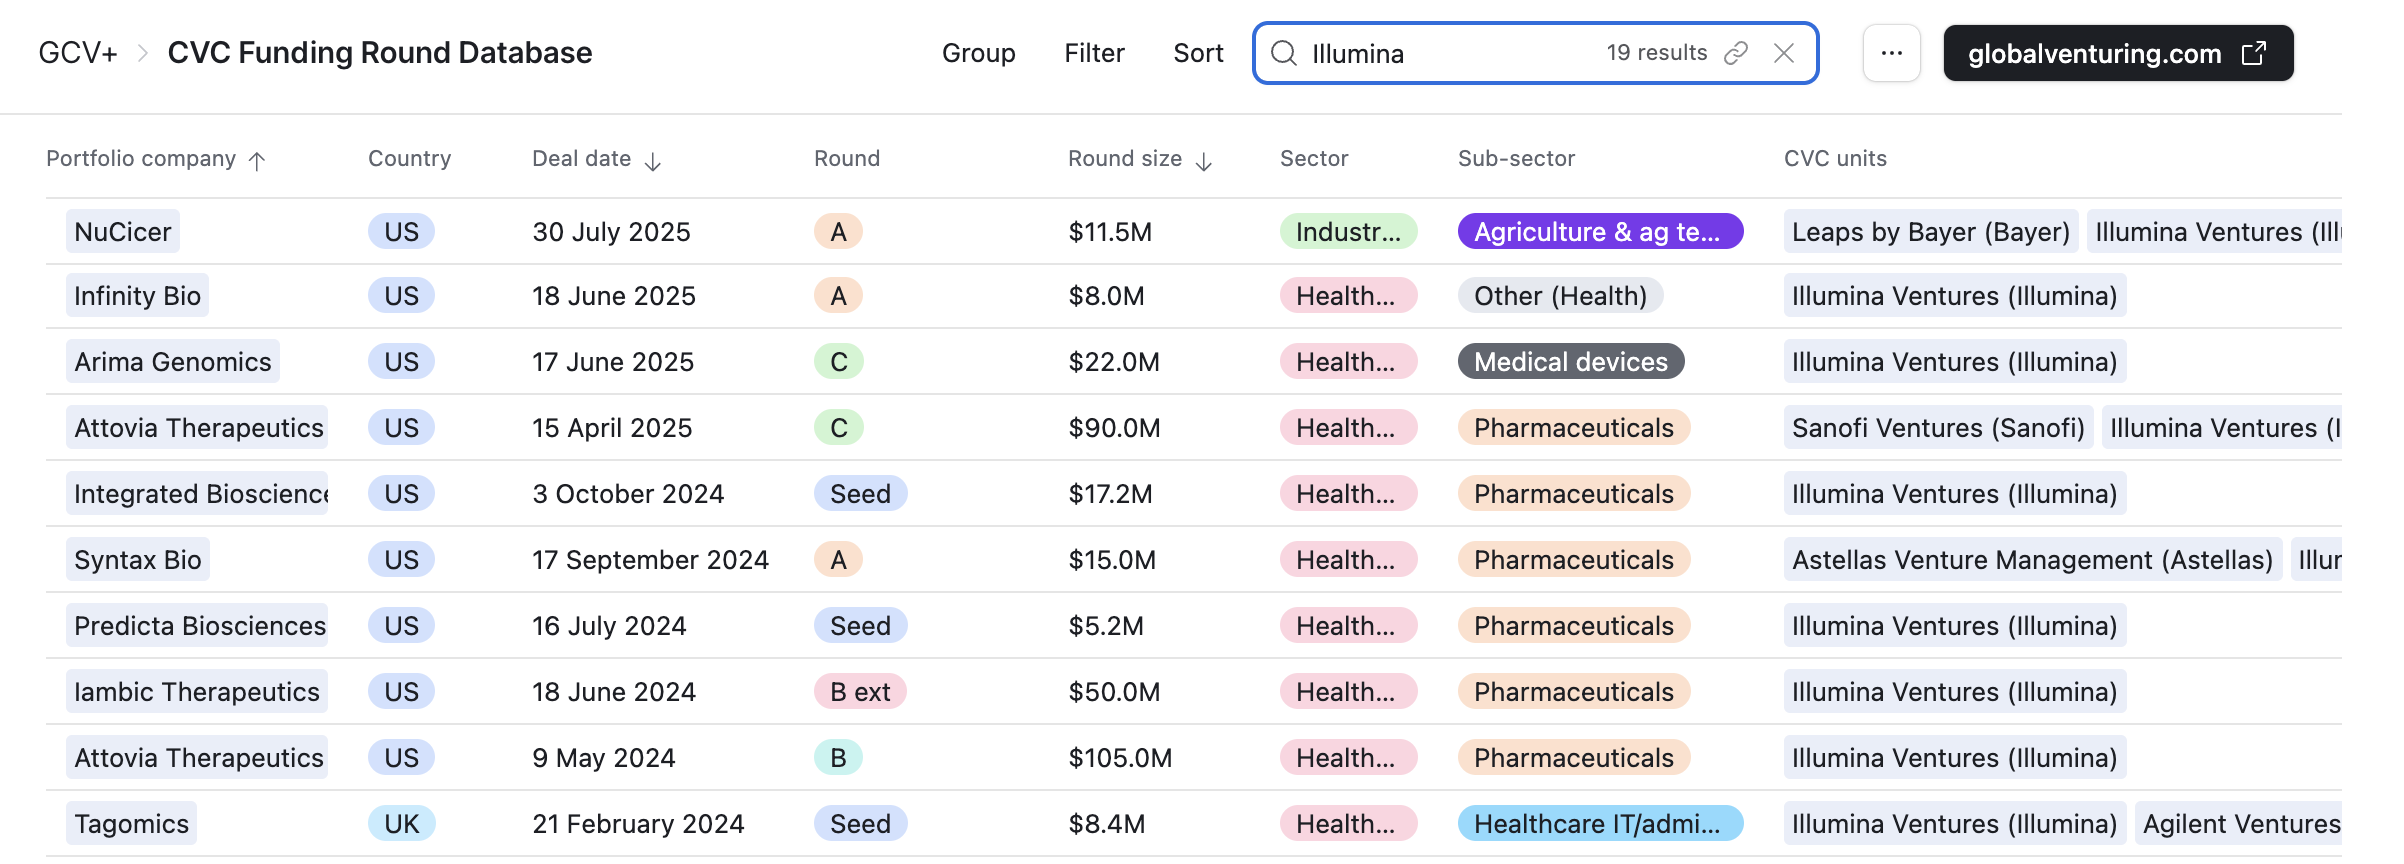Click the Medical devices sub-sector tag
Image resolution: width=2404 pixels, height=864 pixels.
[1571, 361]
